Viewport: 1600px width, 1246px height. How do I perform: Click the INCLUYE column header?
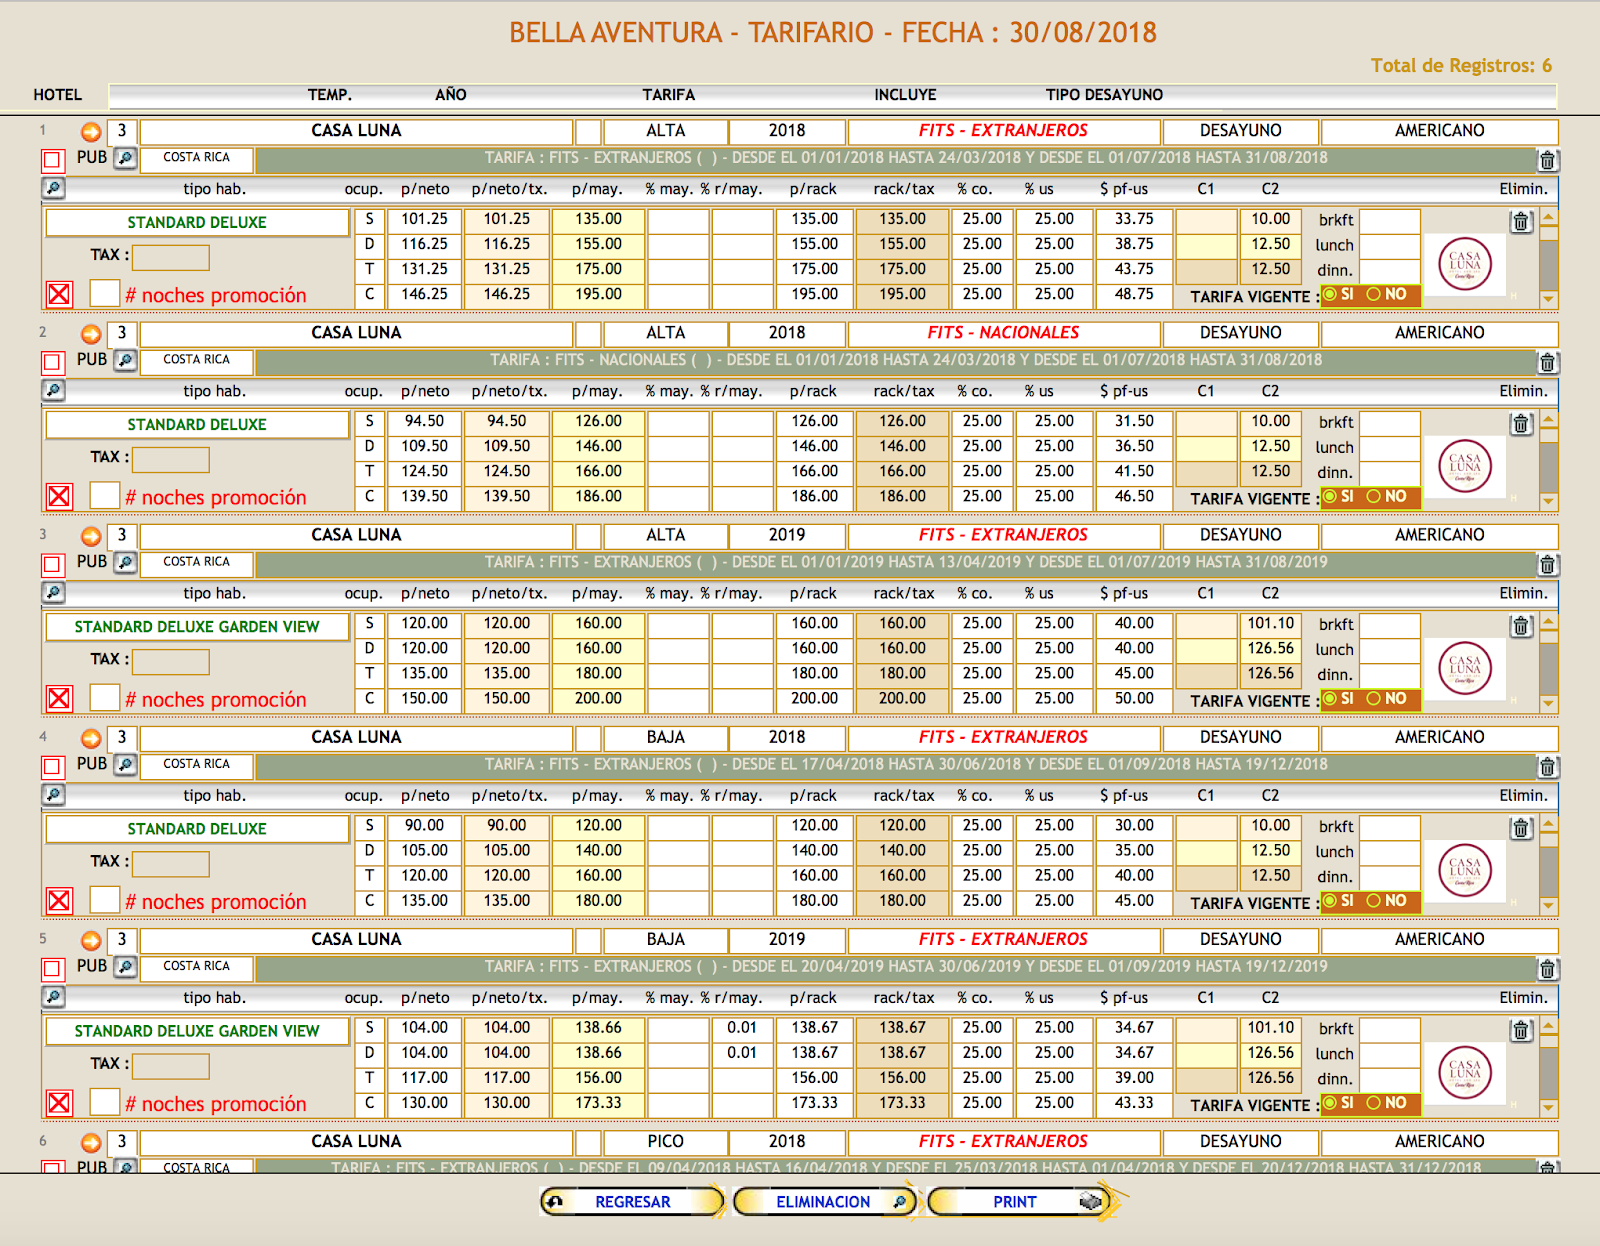coord(905,95)
